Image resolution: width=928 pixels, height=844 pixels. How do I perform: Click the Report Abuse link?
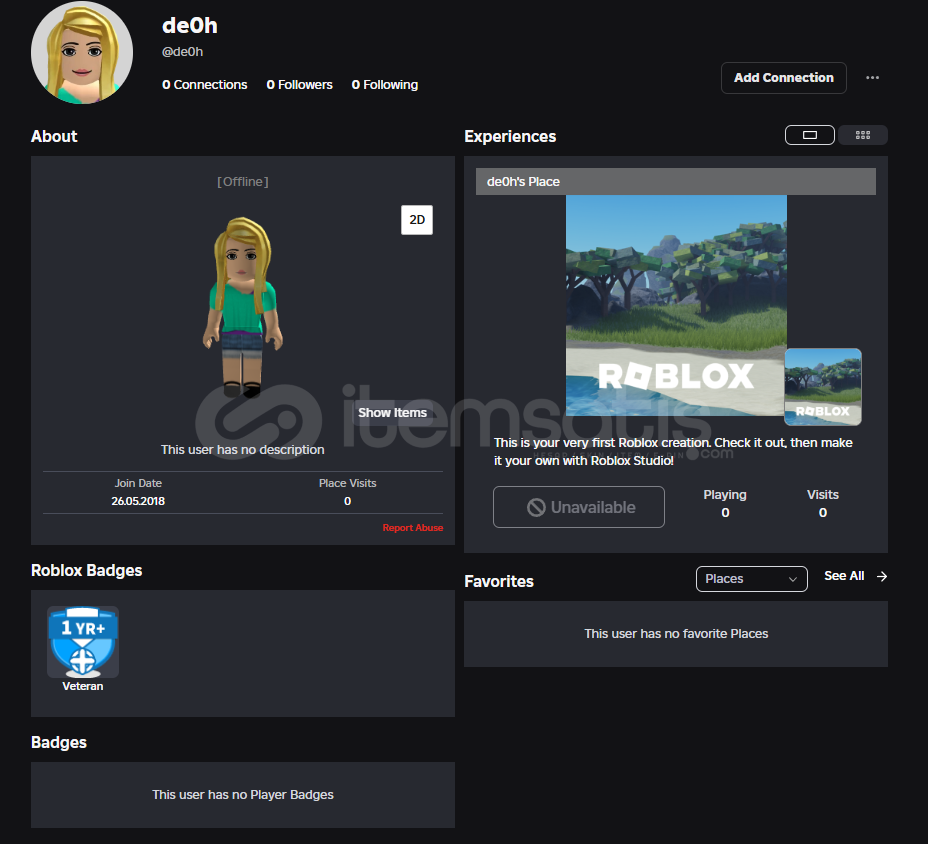click(412, 528)
